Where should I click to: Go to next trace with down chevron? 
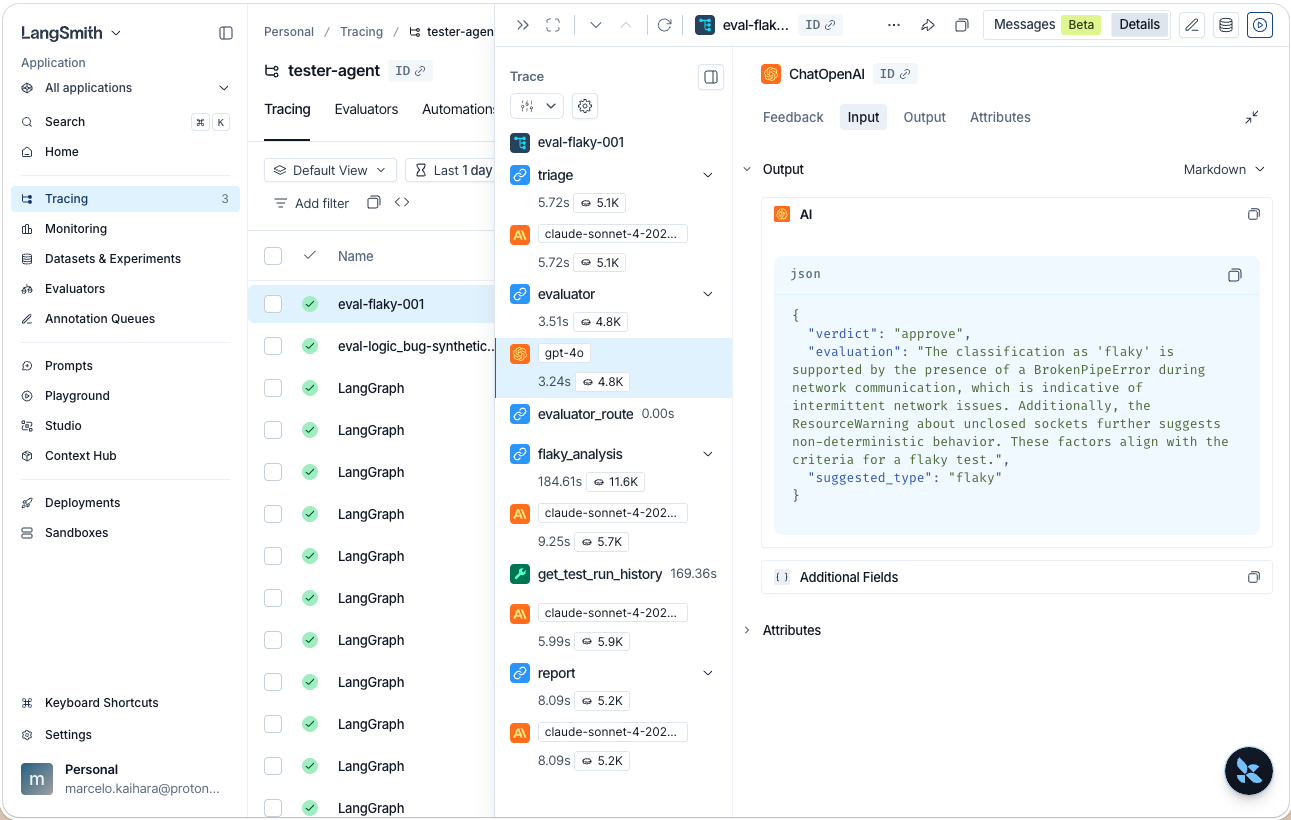point(596,25)
